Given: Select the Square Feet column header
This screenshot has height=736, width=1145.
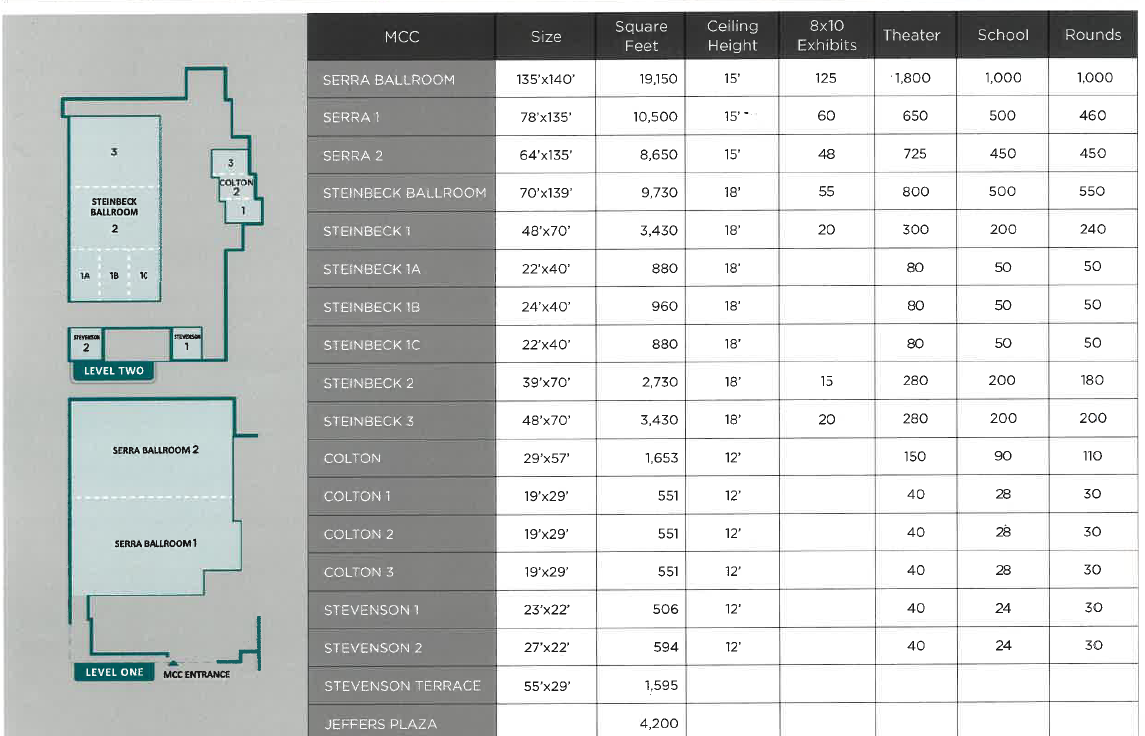Looking at the screenshot, I should point(640,37).
